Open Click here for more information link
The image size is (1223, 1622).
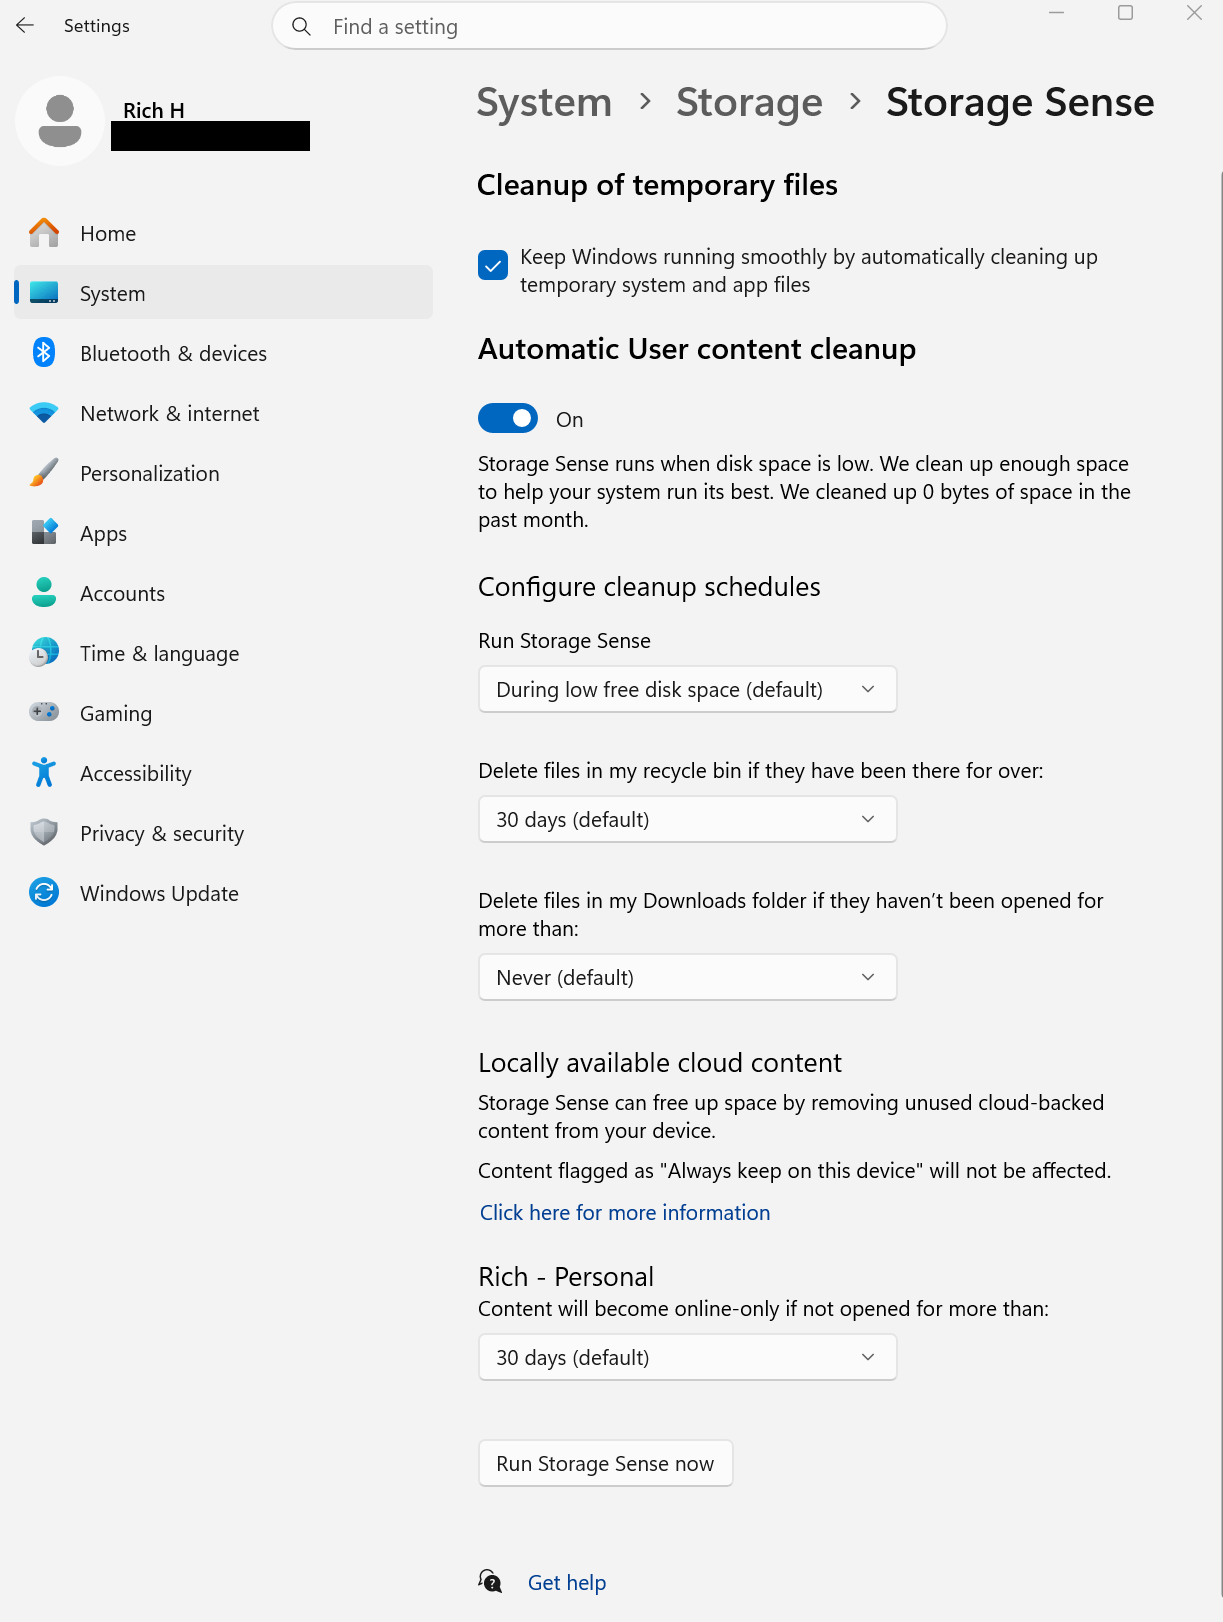point(625,1213)
